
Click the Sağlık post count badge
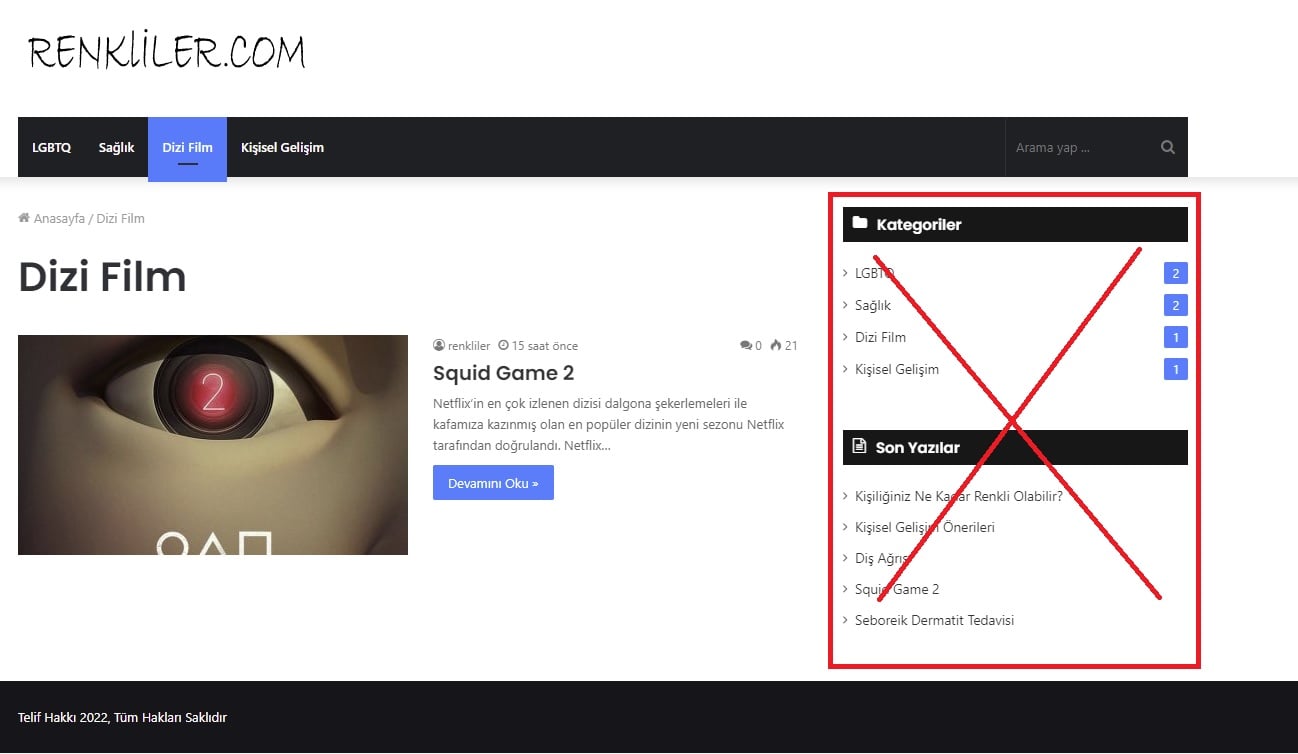(x=1176, y=305)
